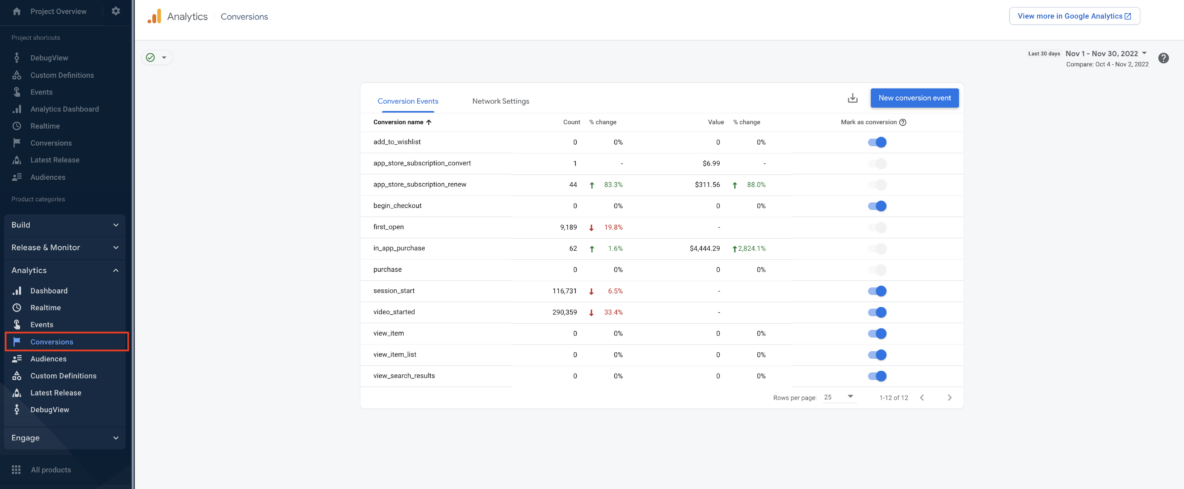
Task: Click the project settings gear icon
Action: [x=115, y=11]
